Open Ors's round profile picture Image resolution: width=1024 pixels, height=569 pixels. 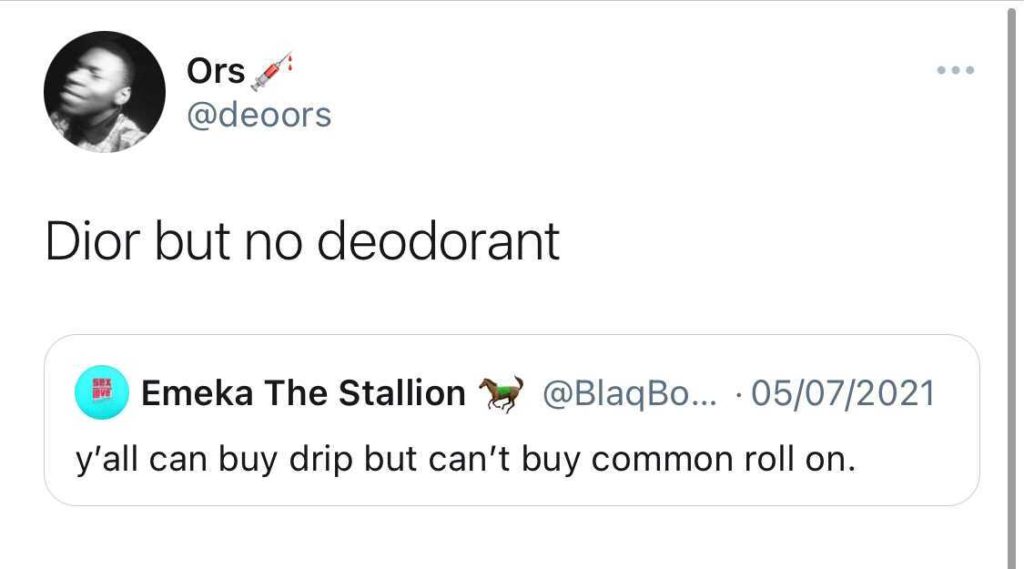tap(104, 91)
